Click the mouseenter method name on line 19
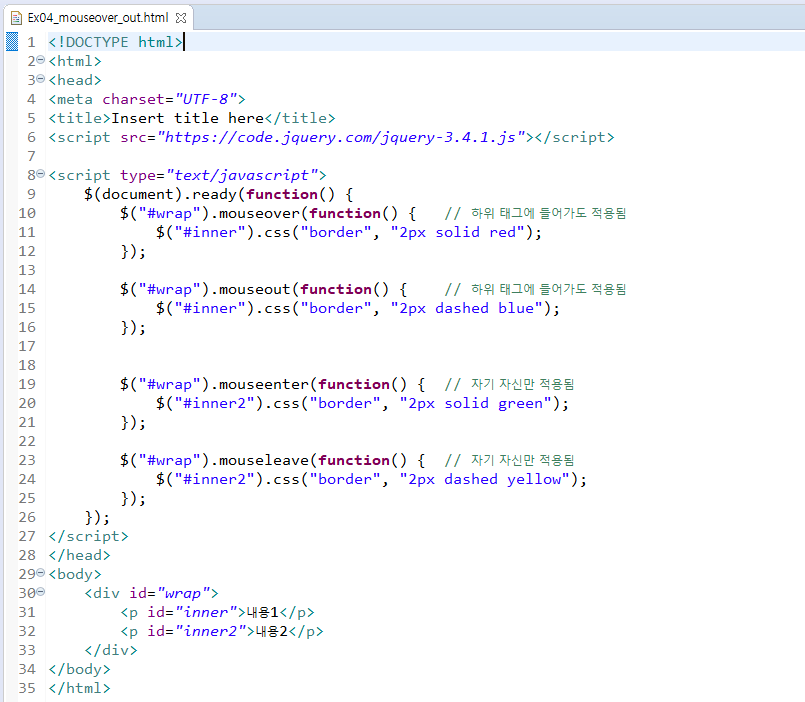The image size is (805, 702). click(264, 384)
